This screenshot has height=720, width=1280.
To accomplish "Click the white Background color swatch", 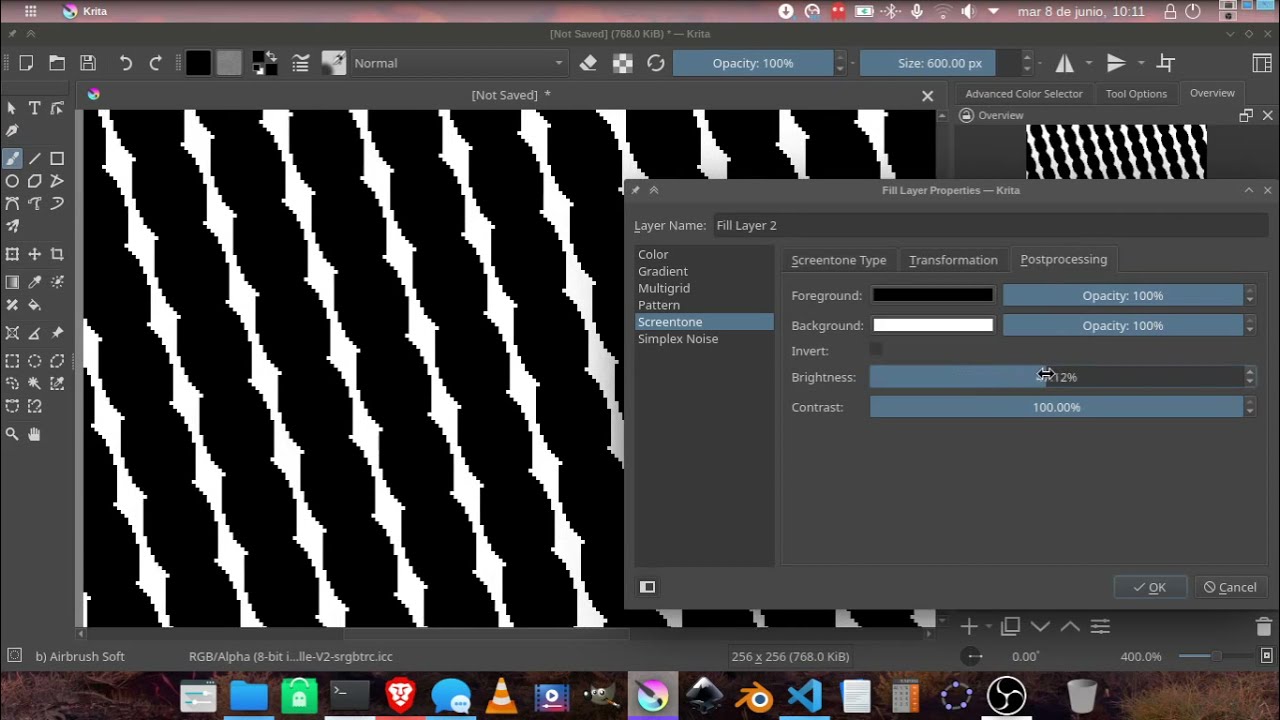I will 932,325.
